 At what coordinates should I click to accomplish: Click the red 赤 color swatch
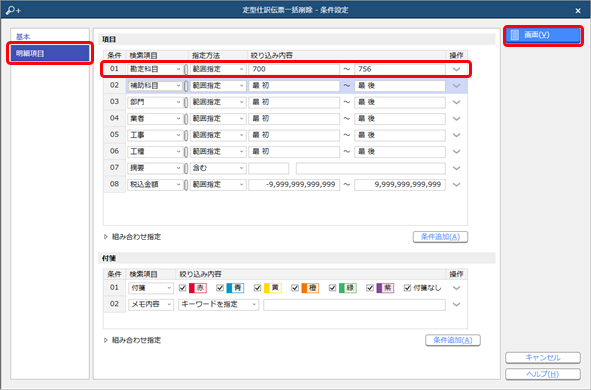point(198,288)
